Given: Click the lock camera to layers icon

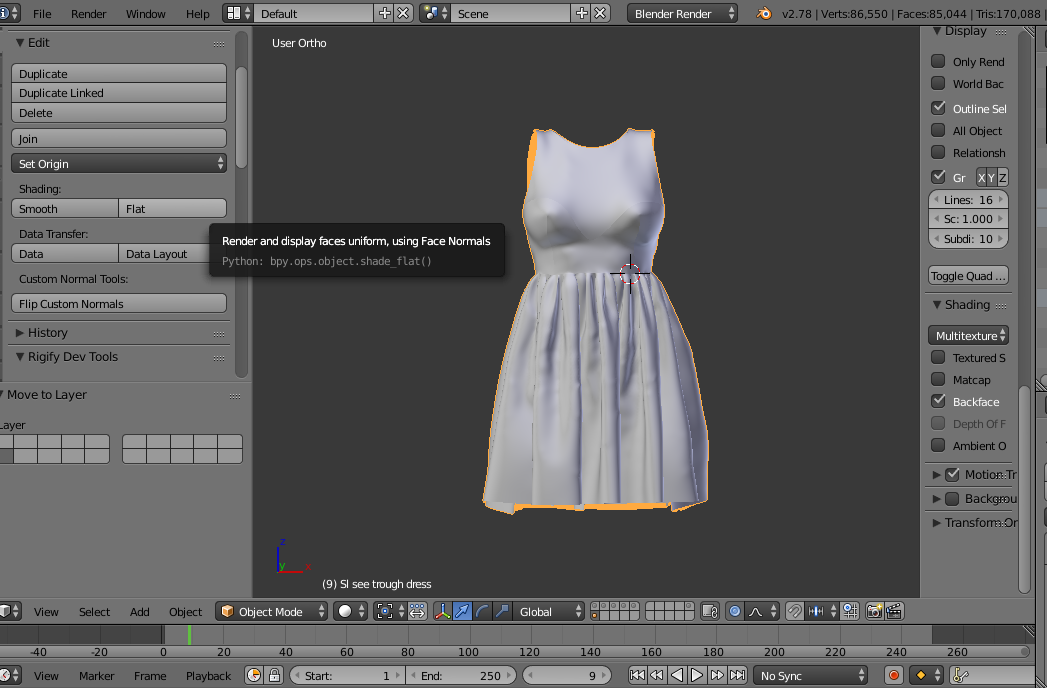Looking at the screenshot, I should point(710,611).
